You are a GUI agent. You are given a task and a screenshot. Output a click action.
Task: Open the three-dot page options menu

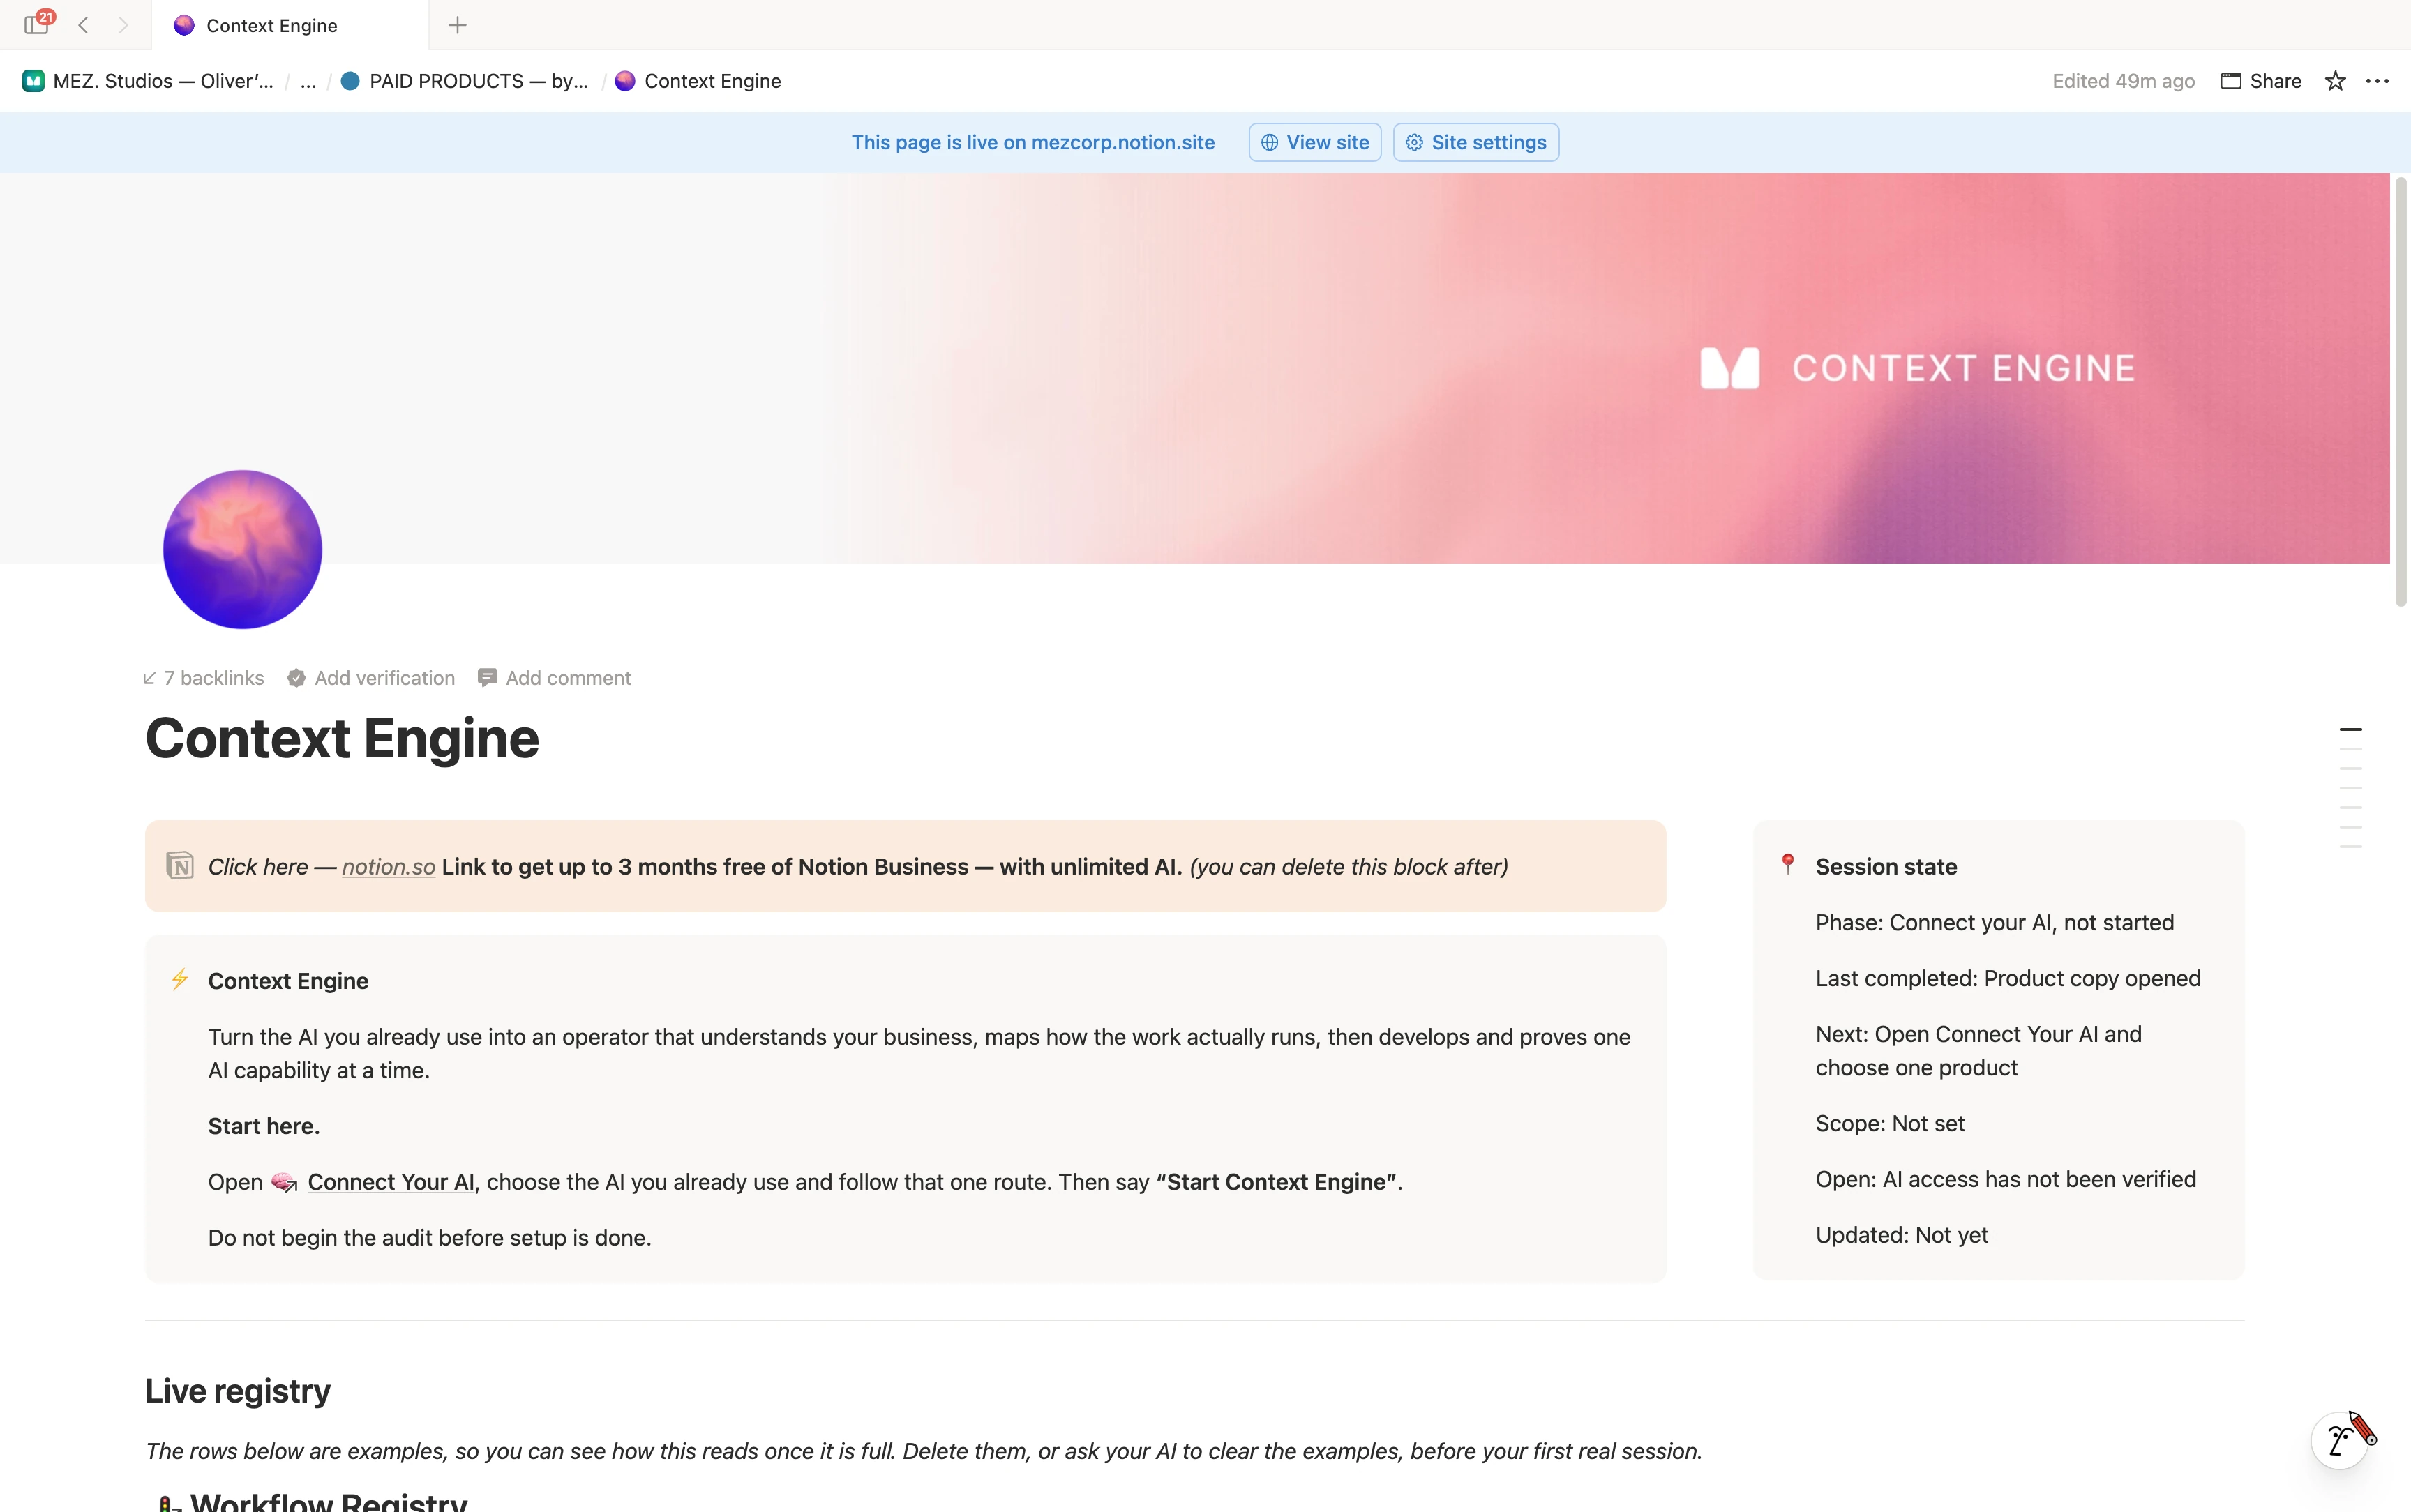[x=2377, y=81]
